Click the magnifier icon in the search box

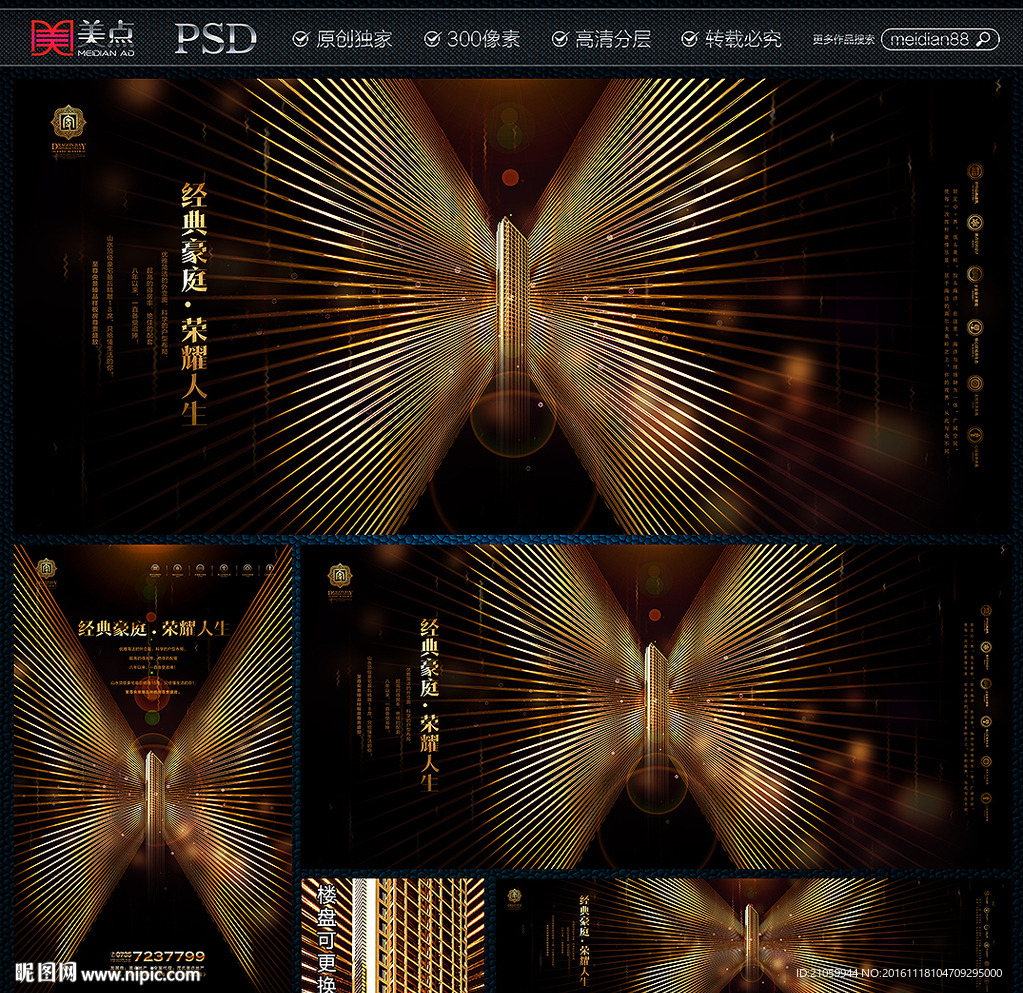click(983, 39)
